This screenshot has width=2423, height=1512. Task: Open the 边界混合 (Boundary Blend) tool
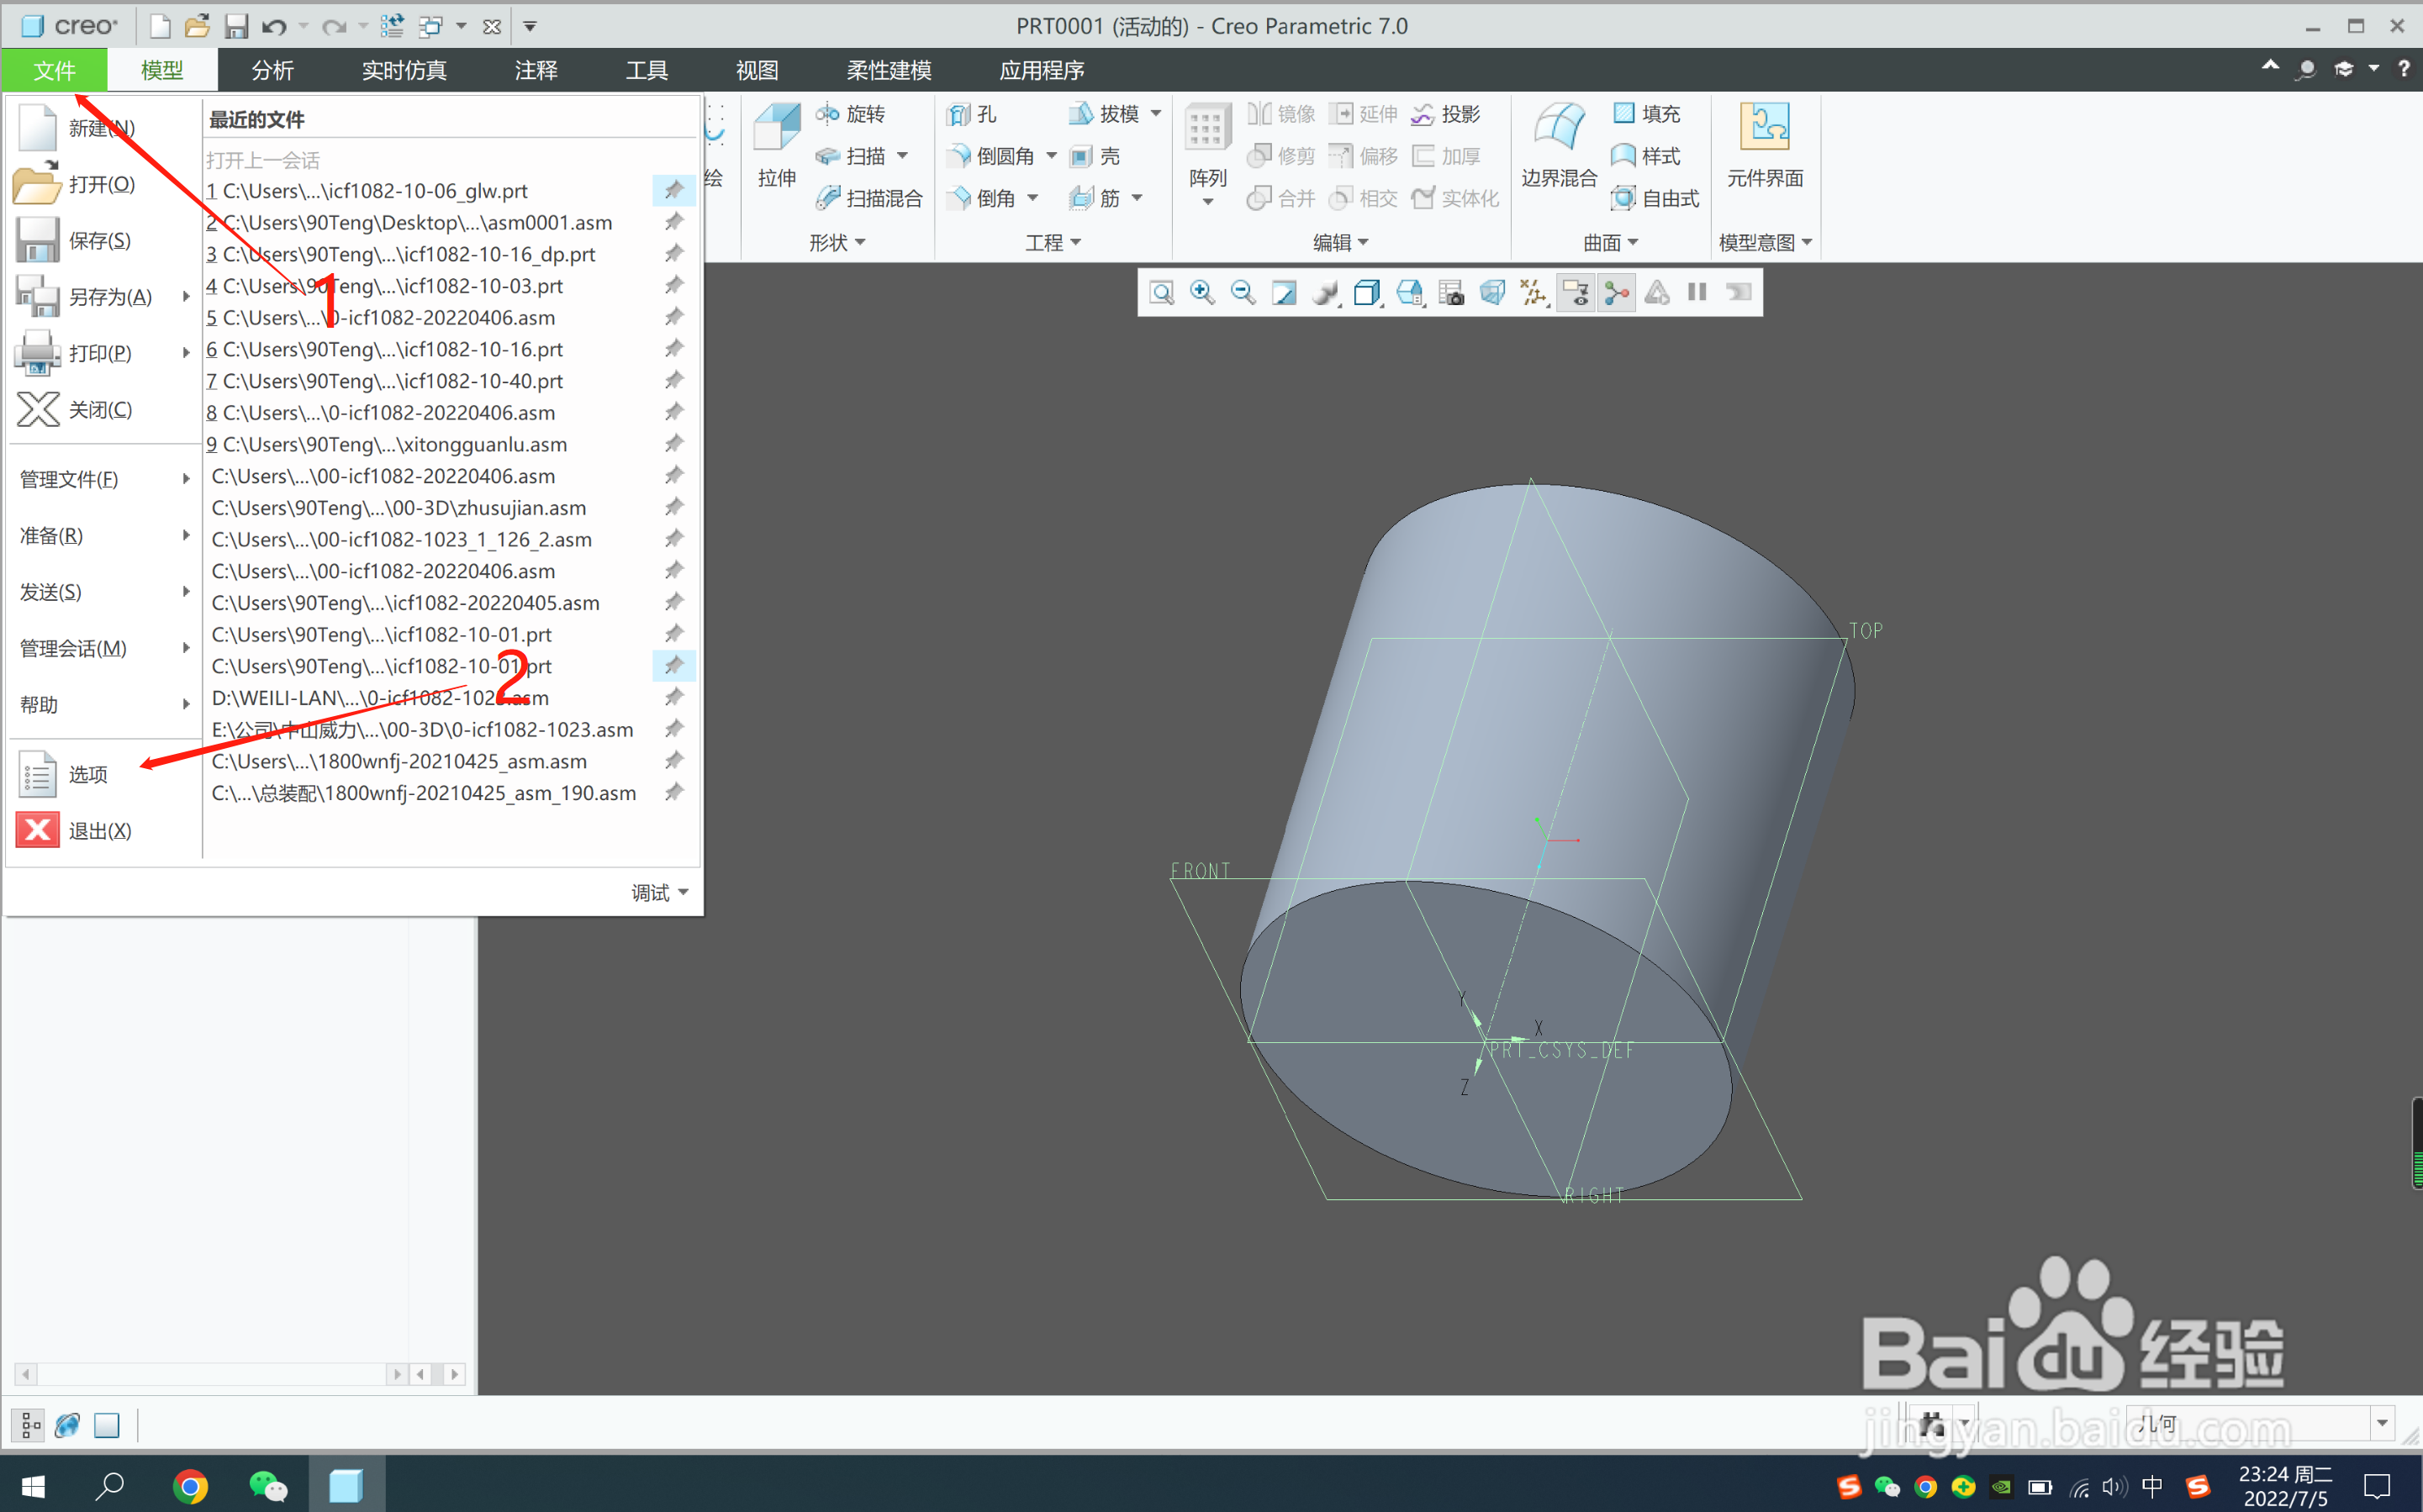(1558, 147)
